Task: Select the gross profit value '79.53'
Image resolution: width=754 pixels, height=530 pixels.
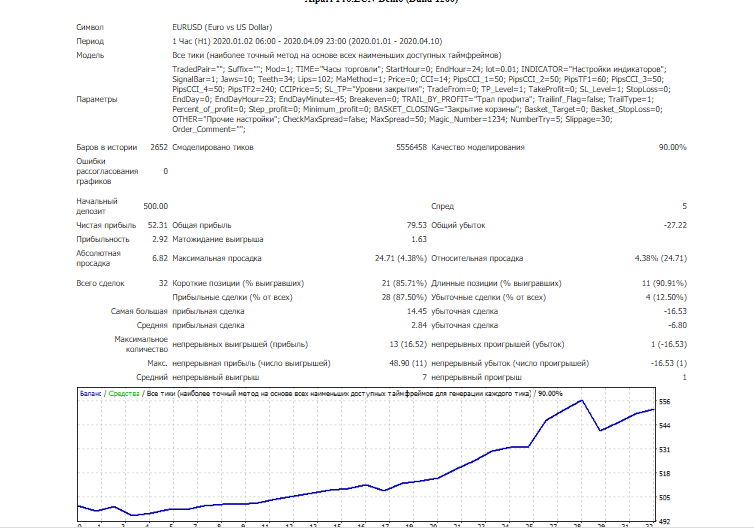Action: click(416, 225)
